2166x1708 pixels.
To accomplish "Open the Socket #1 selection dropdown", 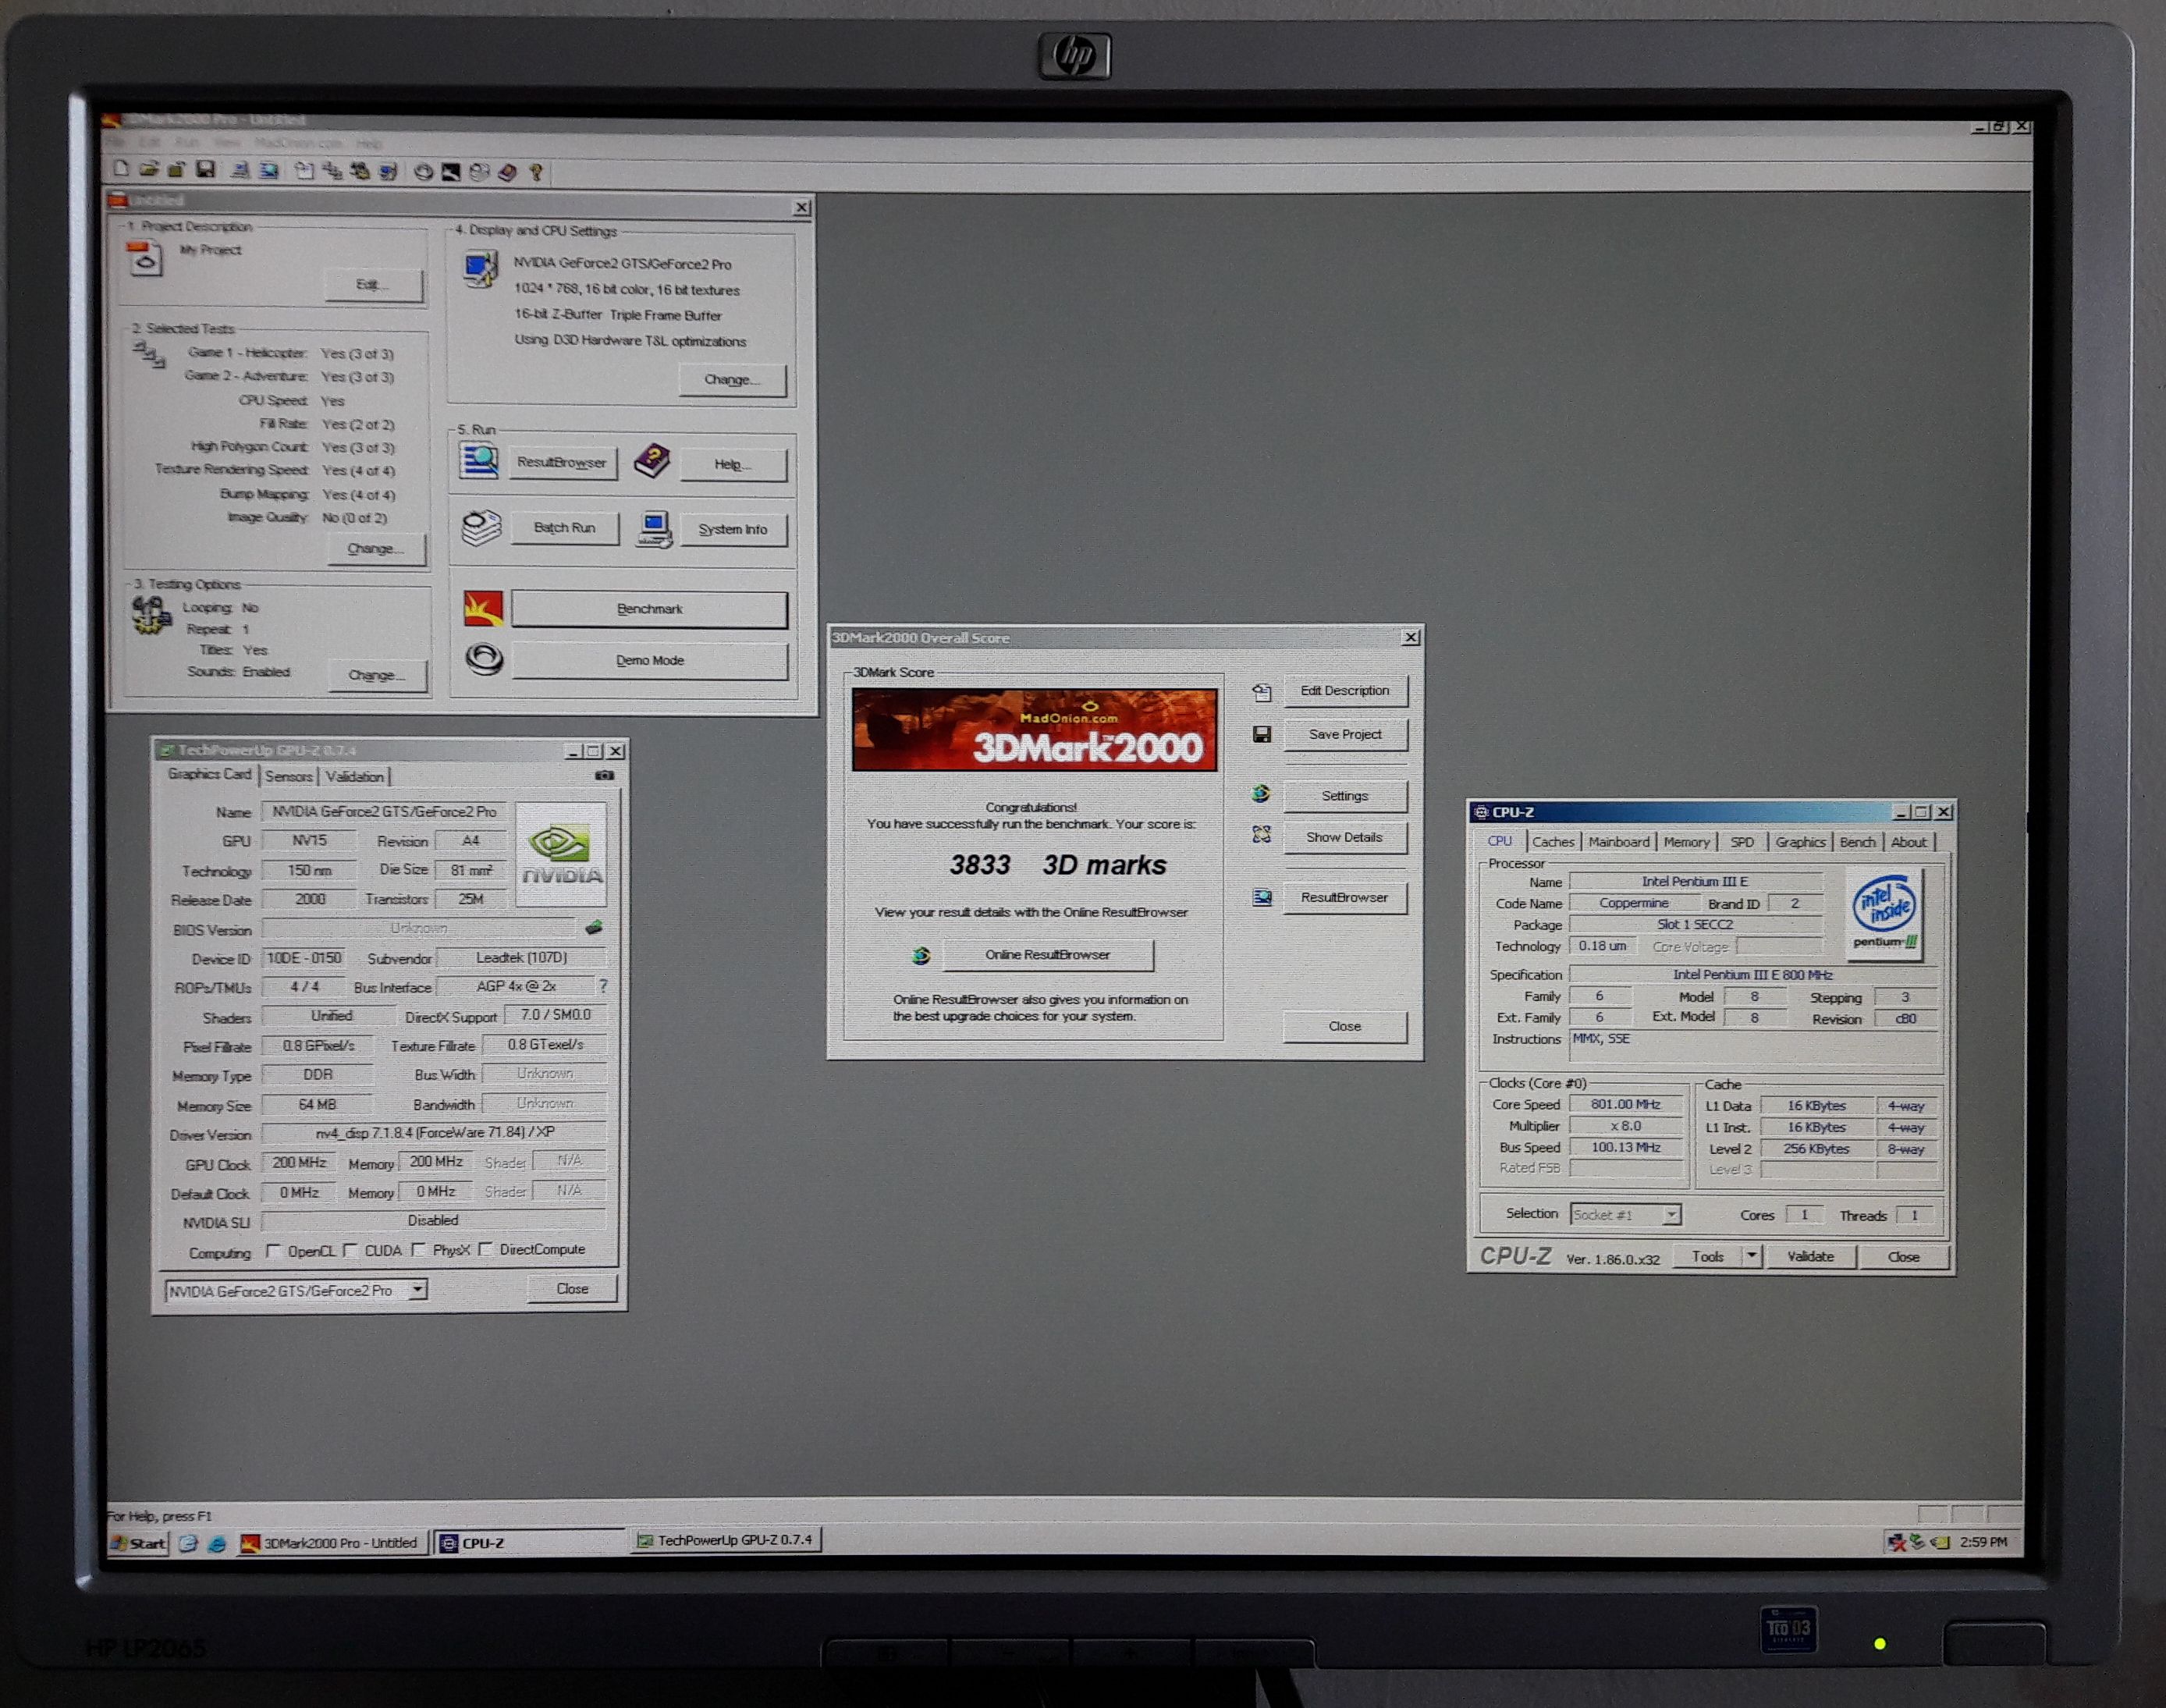I will point(1671,1214).
